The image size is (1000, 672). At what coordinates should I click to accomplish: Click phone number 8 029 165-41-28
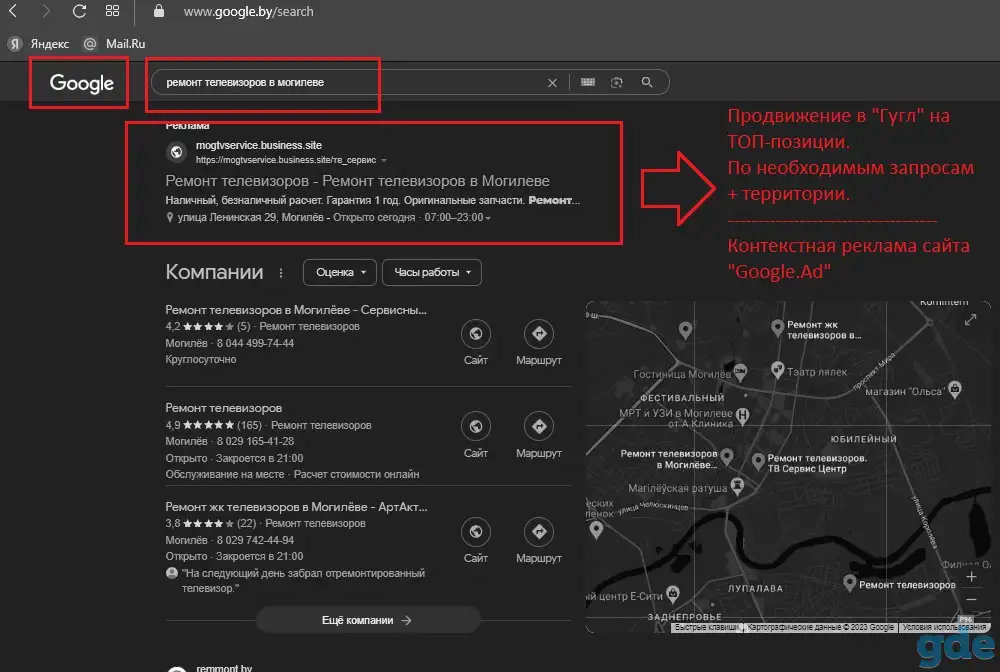(x=255, y=441)
